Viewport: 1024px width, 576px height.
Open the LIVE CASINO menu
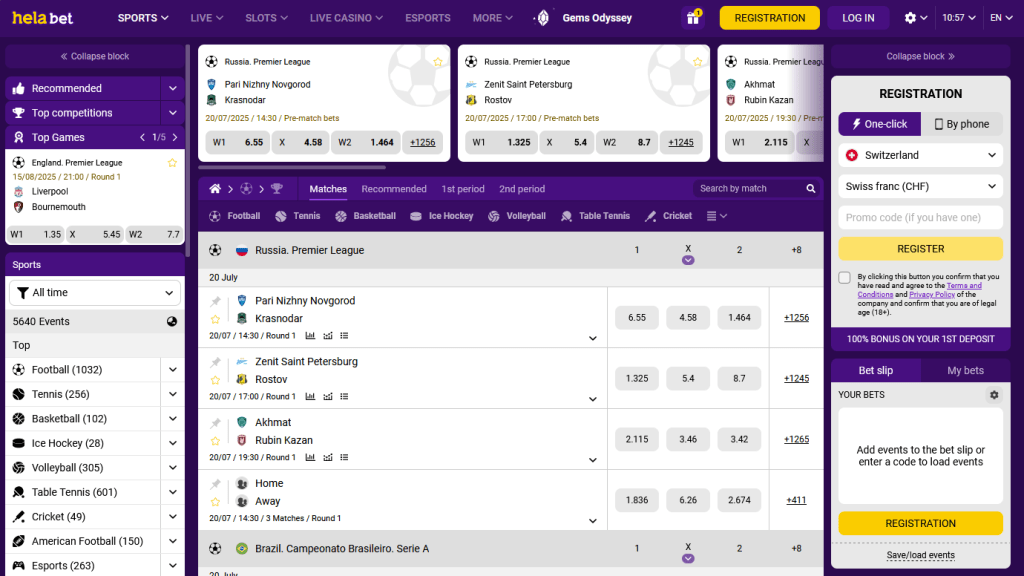pyautogui.click(x=346, y=18)
